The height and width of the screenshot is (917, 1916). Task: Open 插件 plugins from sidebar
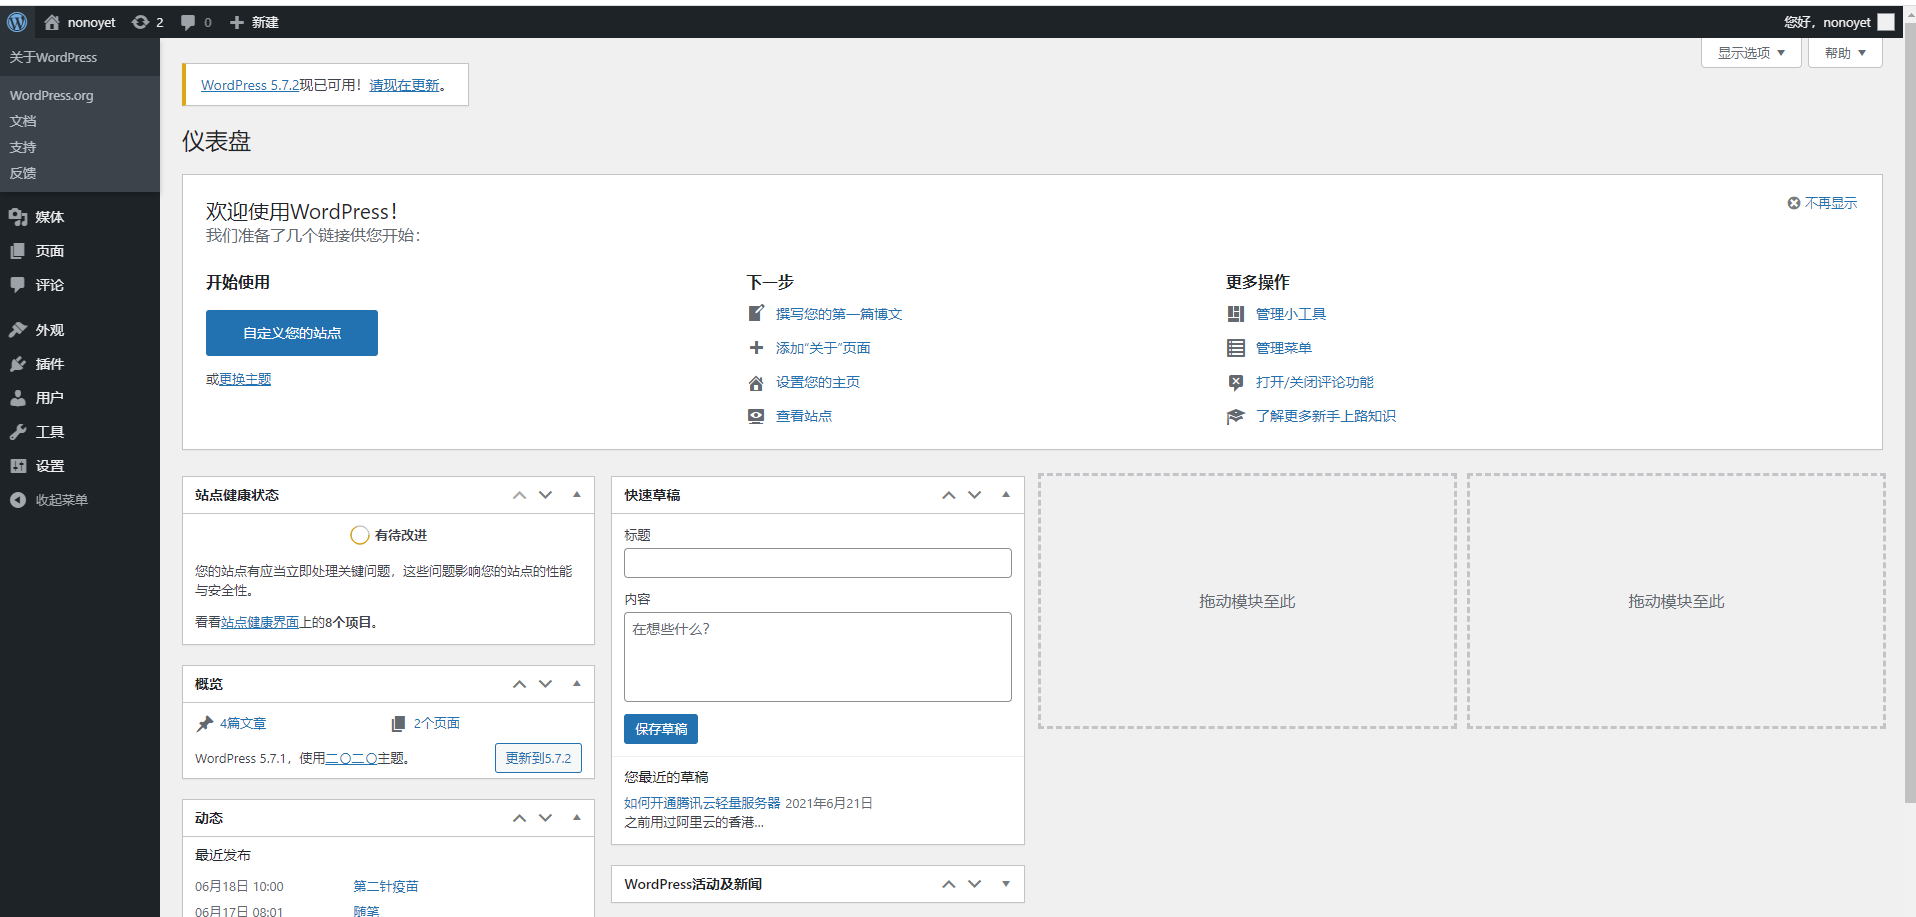[49, 364]
